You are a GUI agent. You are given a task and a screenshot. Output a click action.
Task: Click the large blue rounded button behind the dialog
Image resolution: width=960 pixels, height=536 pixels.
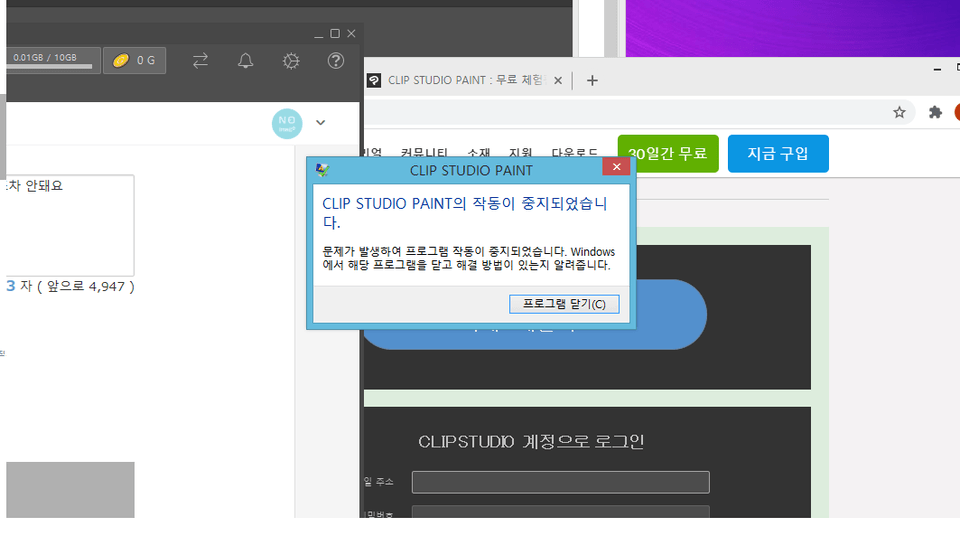click(670, 315)
